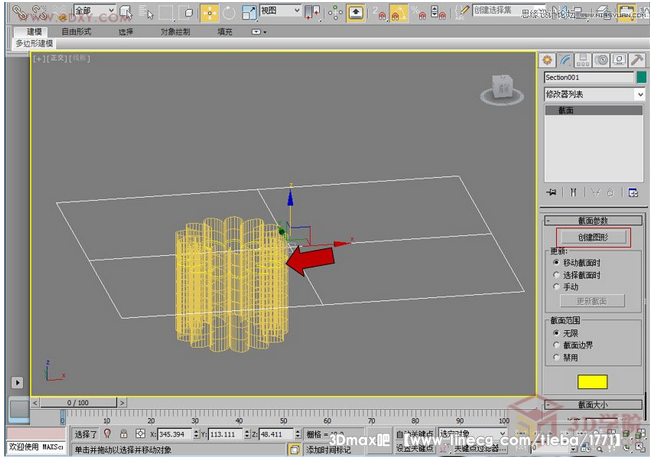The image size is (650, 457).
Task: Click the ViewCube in the viewport
Action: (x=502, y=90)
